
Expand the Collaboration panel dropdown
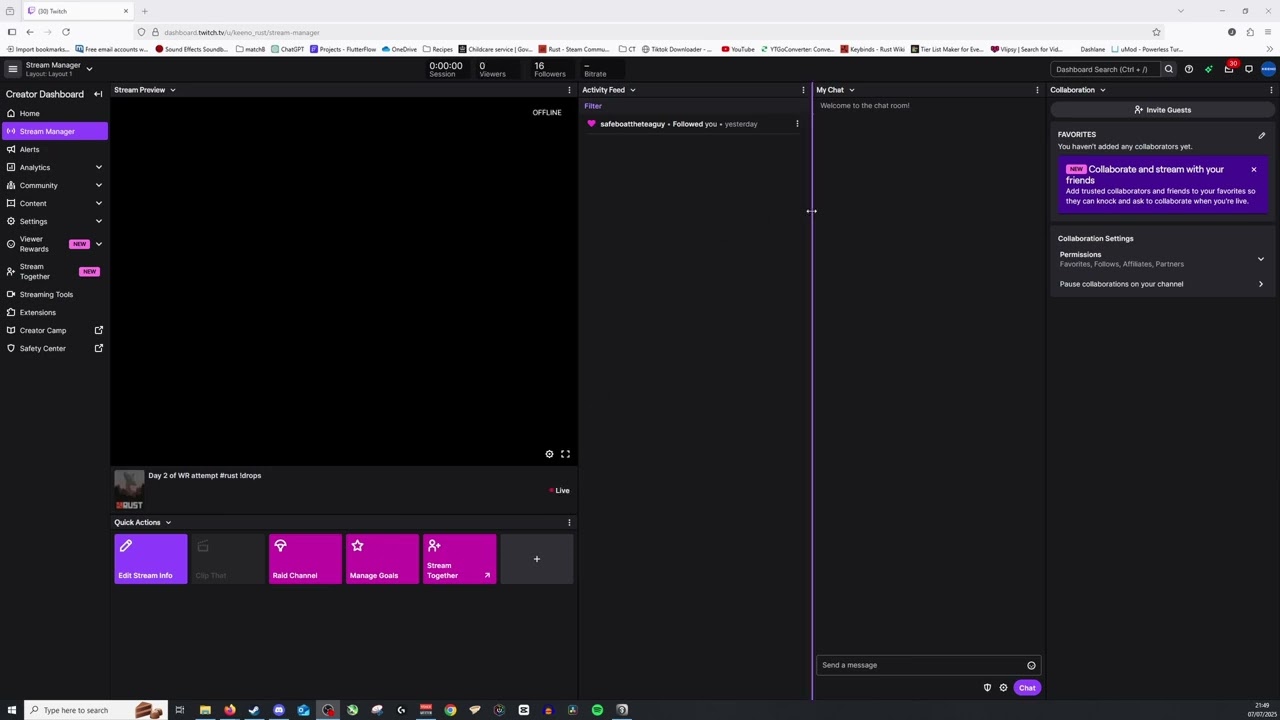pos(1102,90)
